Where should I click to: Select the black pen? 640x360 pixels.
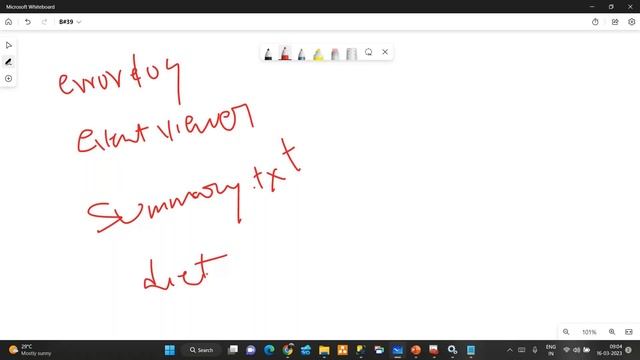(x=268, y=53)
